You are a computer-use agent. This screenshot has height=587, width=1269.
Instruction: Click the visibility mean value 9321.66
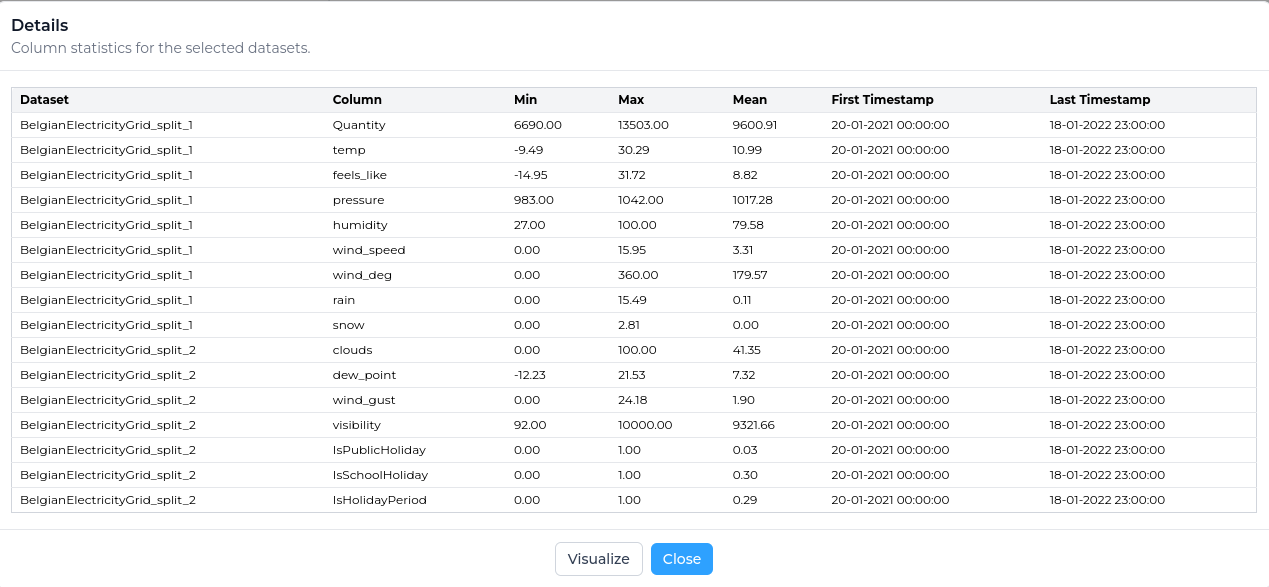pyautogui.click(x=754, y=425)
